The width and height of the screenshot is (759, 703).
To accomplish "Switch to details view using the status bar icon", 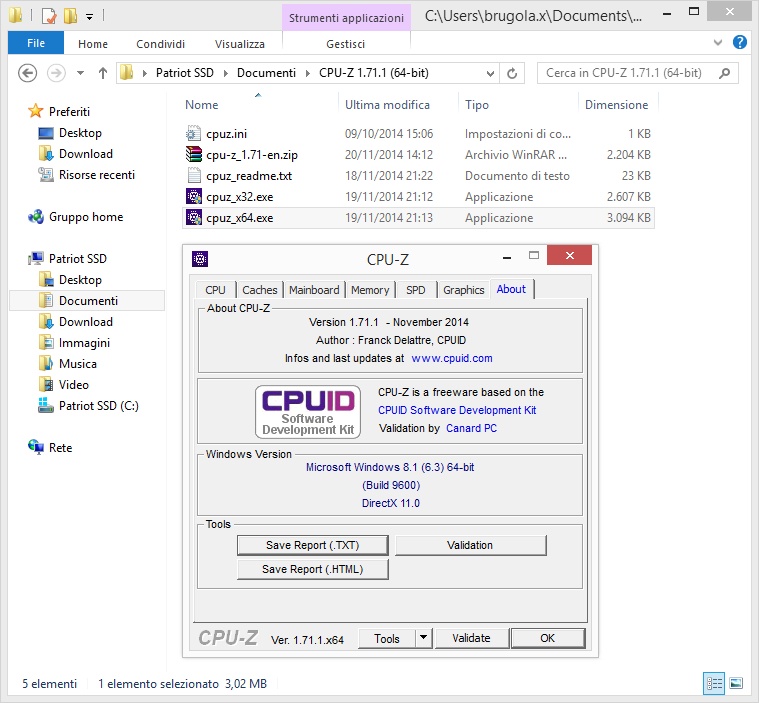I will pyautogui.click(x=714, y=684).
